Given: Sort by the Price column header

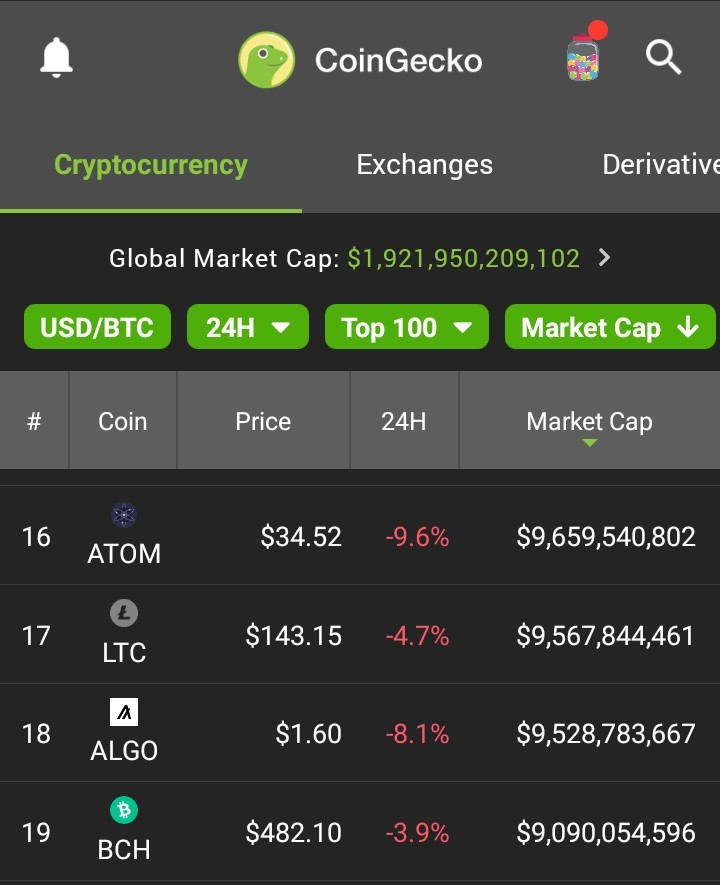Looking at the screenshot, I should [x=263, y=421].
